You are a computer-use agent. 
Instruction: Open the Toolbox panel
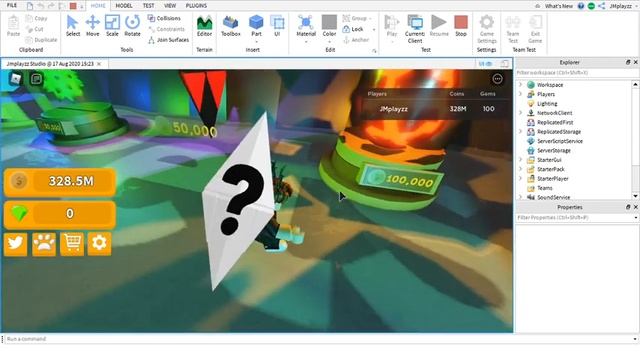(x=231, y=26)
